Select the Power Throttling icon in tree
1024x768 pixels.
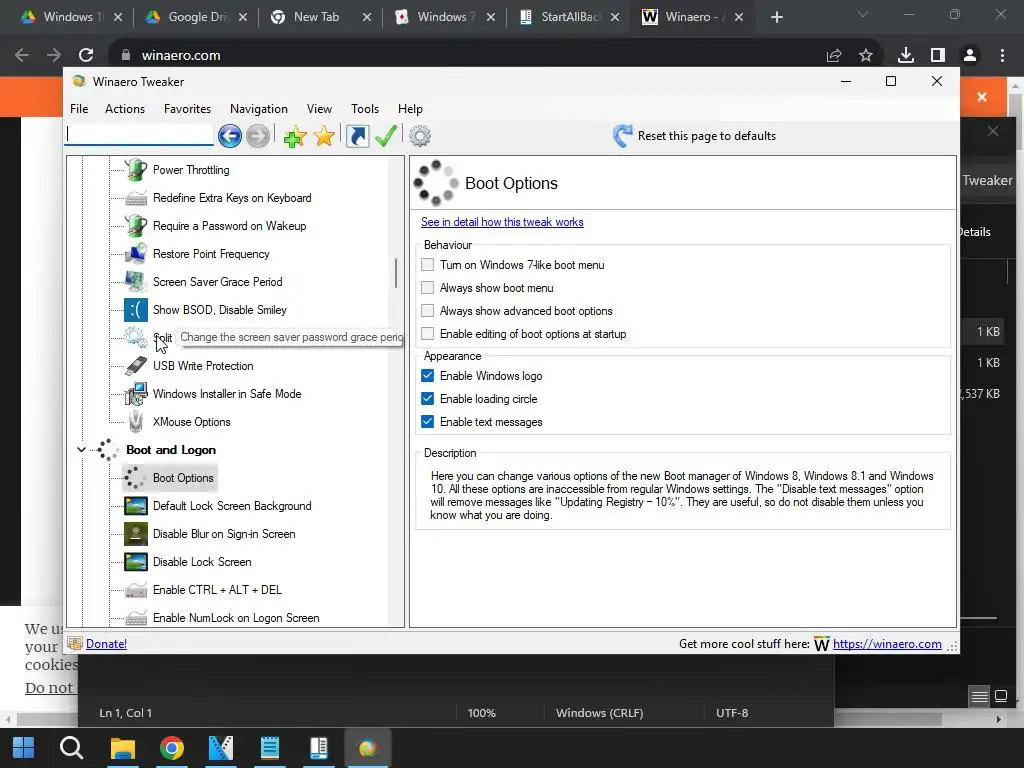point(136,170)
